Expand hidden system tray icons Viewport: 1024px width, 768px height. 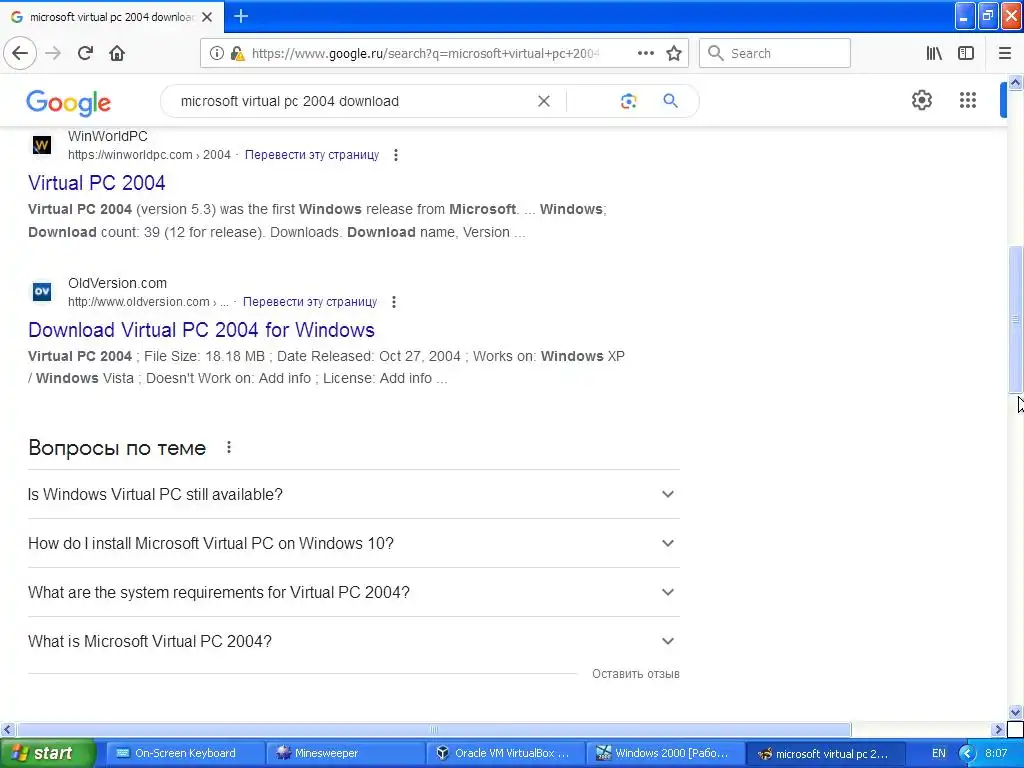tap(967, 754)
